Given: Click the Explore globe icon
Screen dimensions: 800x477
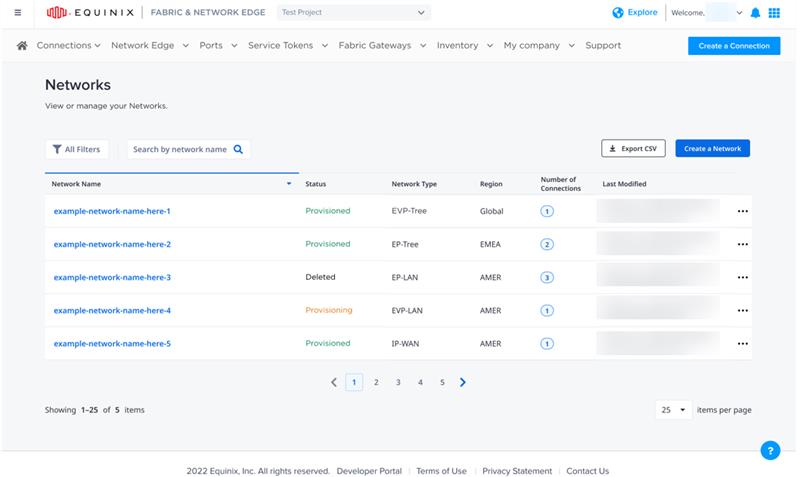Looking at the screenshot, I should (x=618, y=13).
